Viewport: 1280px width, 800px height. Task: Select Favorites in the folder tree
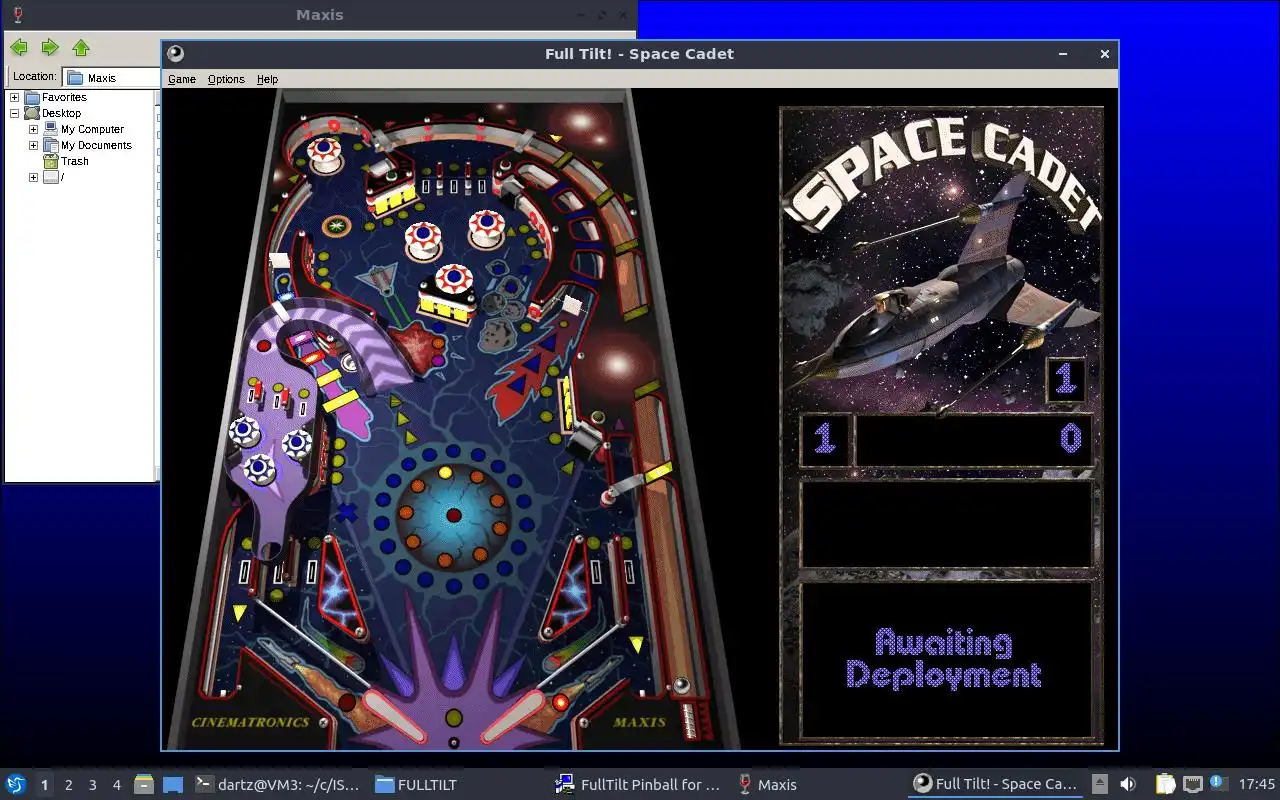(64, 97)
